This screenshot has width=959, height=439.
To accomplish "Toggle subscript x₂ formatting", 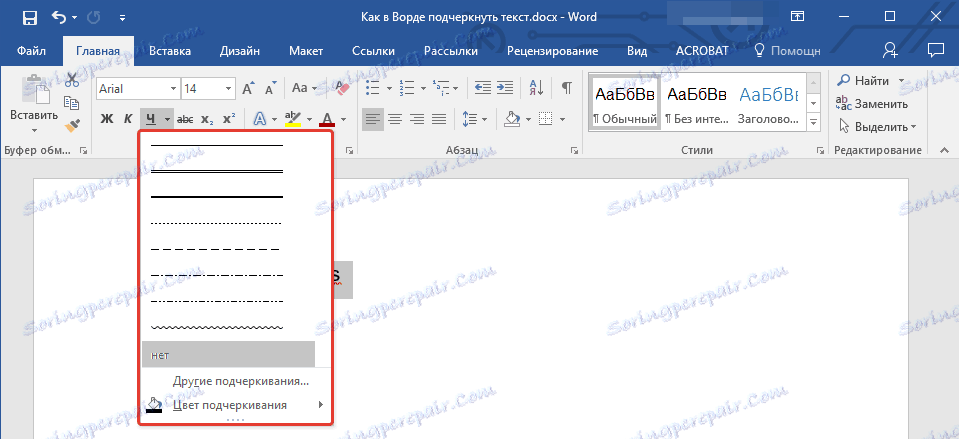I will pos(207,119).
